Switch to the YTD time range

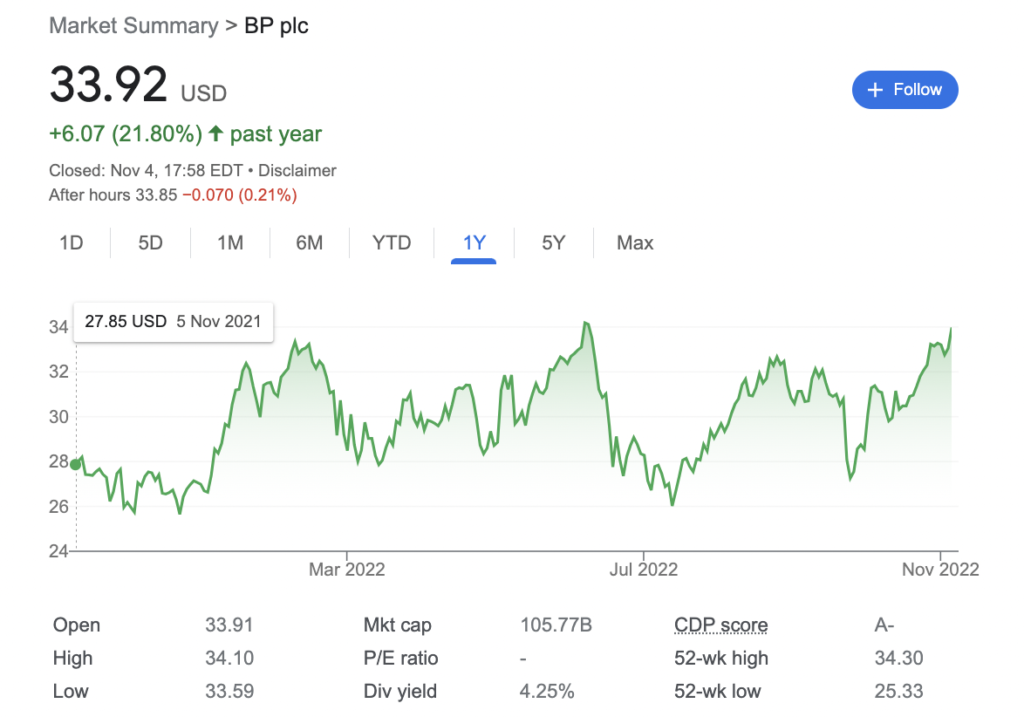click(392, 243)
